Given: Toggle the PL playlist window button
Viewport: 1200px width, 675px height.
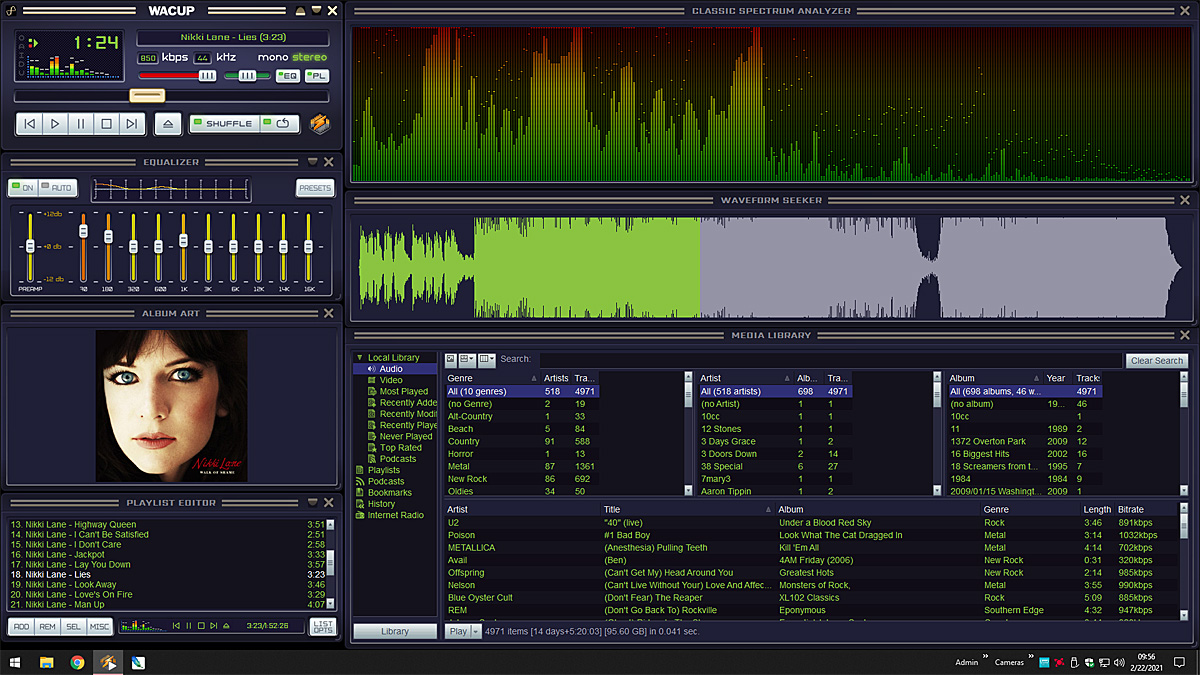Looking at the screenshot, I should pos(317,76).
